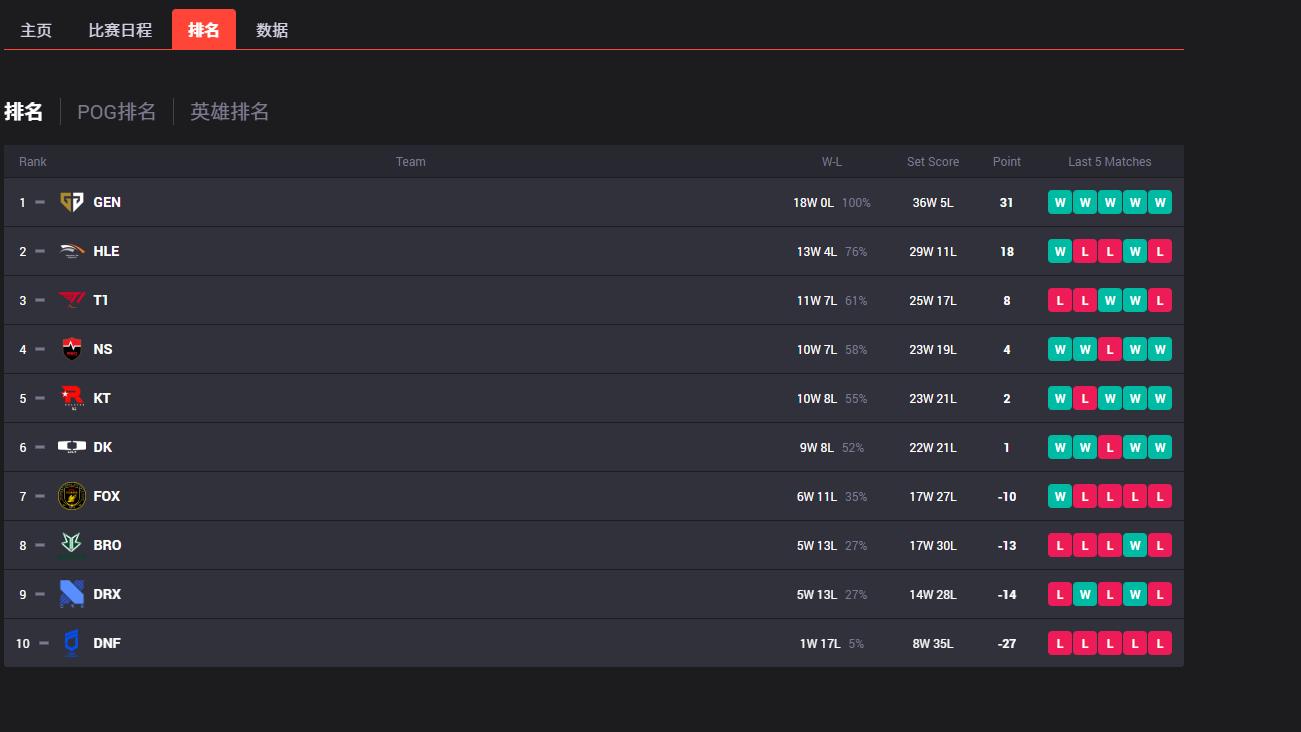Viewport: 1301px width, 732px height.
Task: Select the DK team logo
Action: click(72, 447)
